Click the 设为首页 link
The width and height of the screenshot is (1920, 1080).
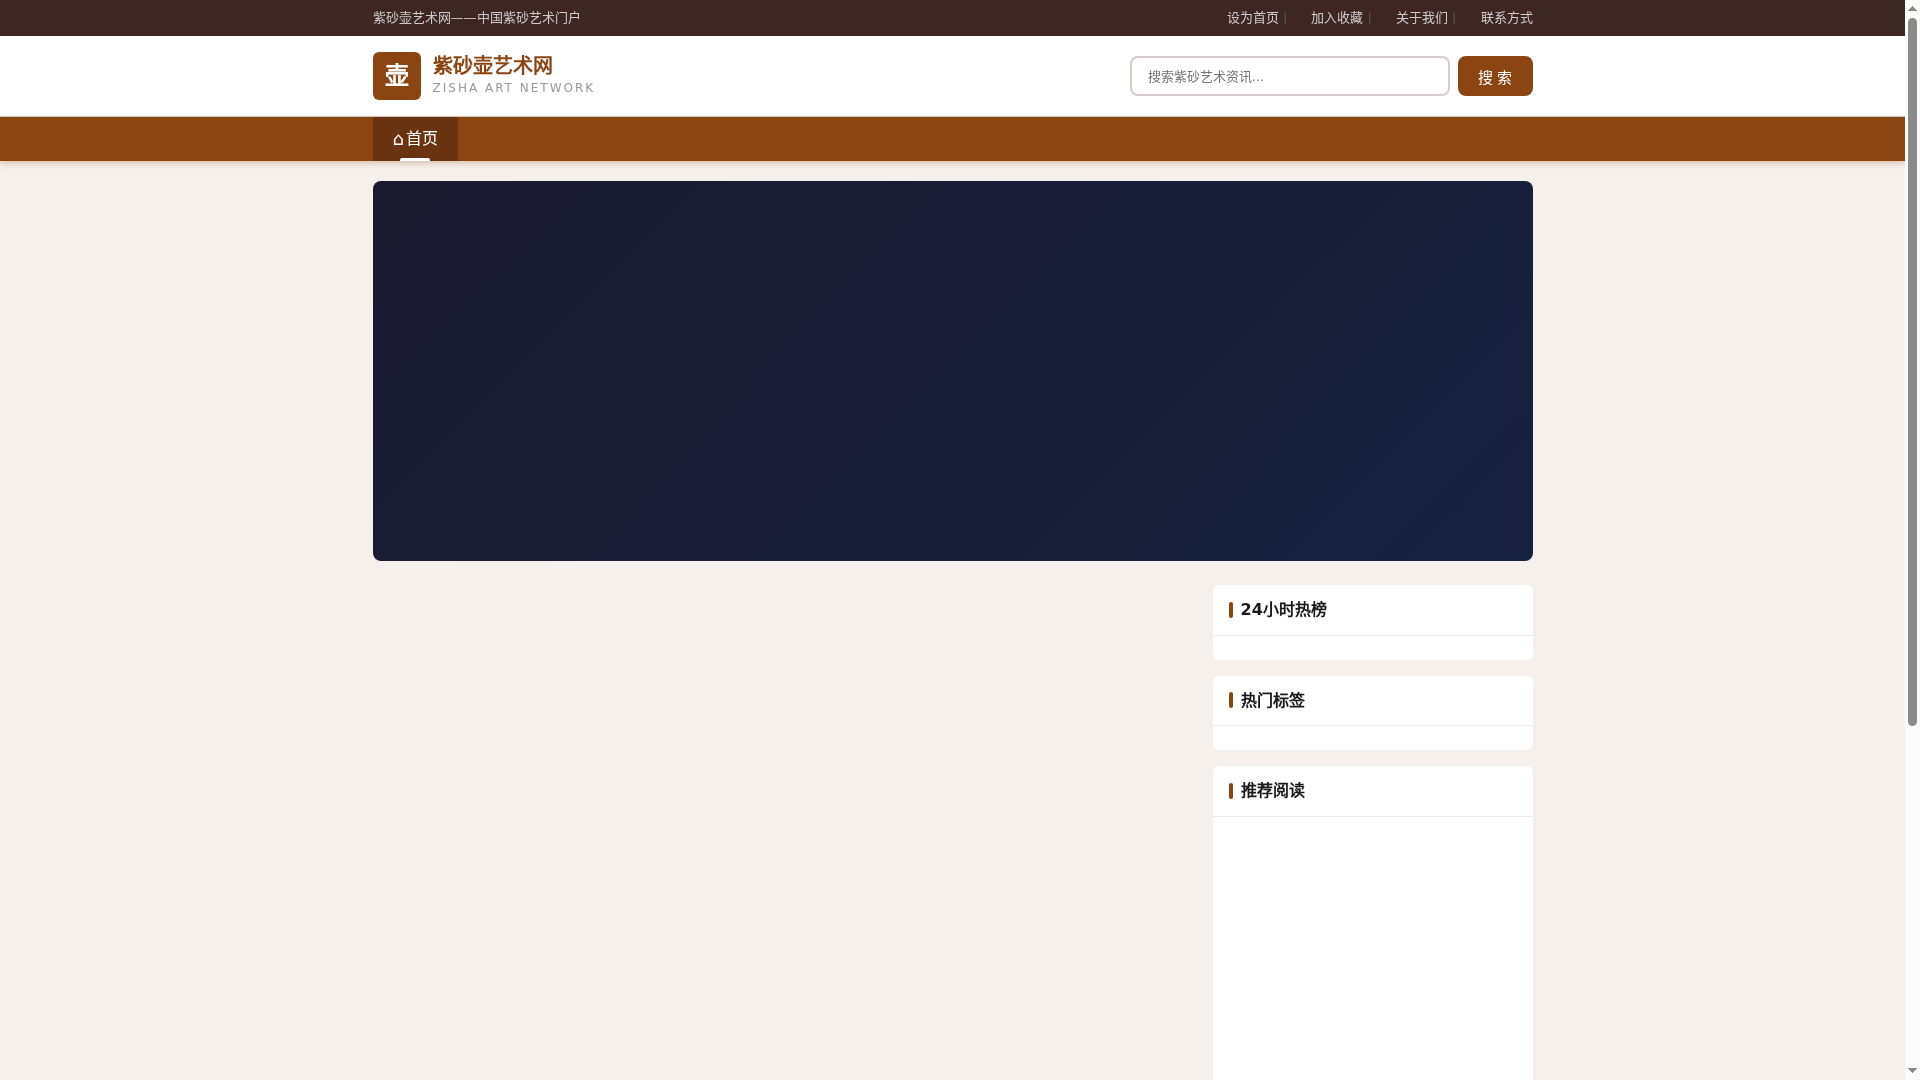tap(1252, 18)
